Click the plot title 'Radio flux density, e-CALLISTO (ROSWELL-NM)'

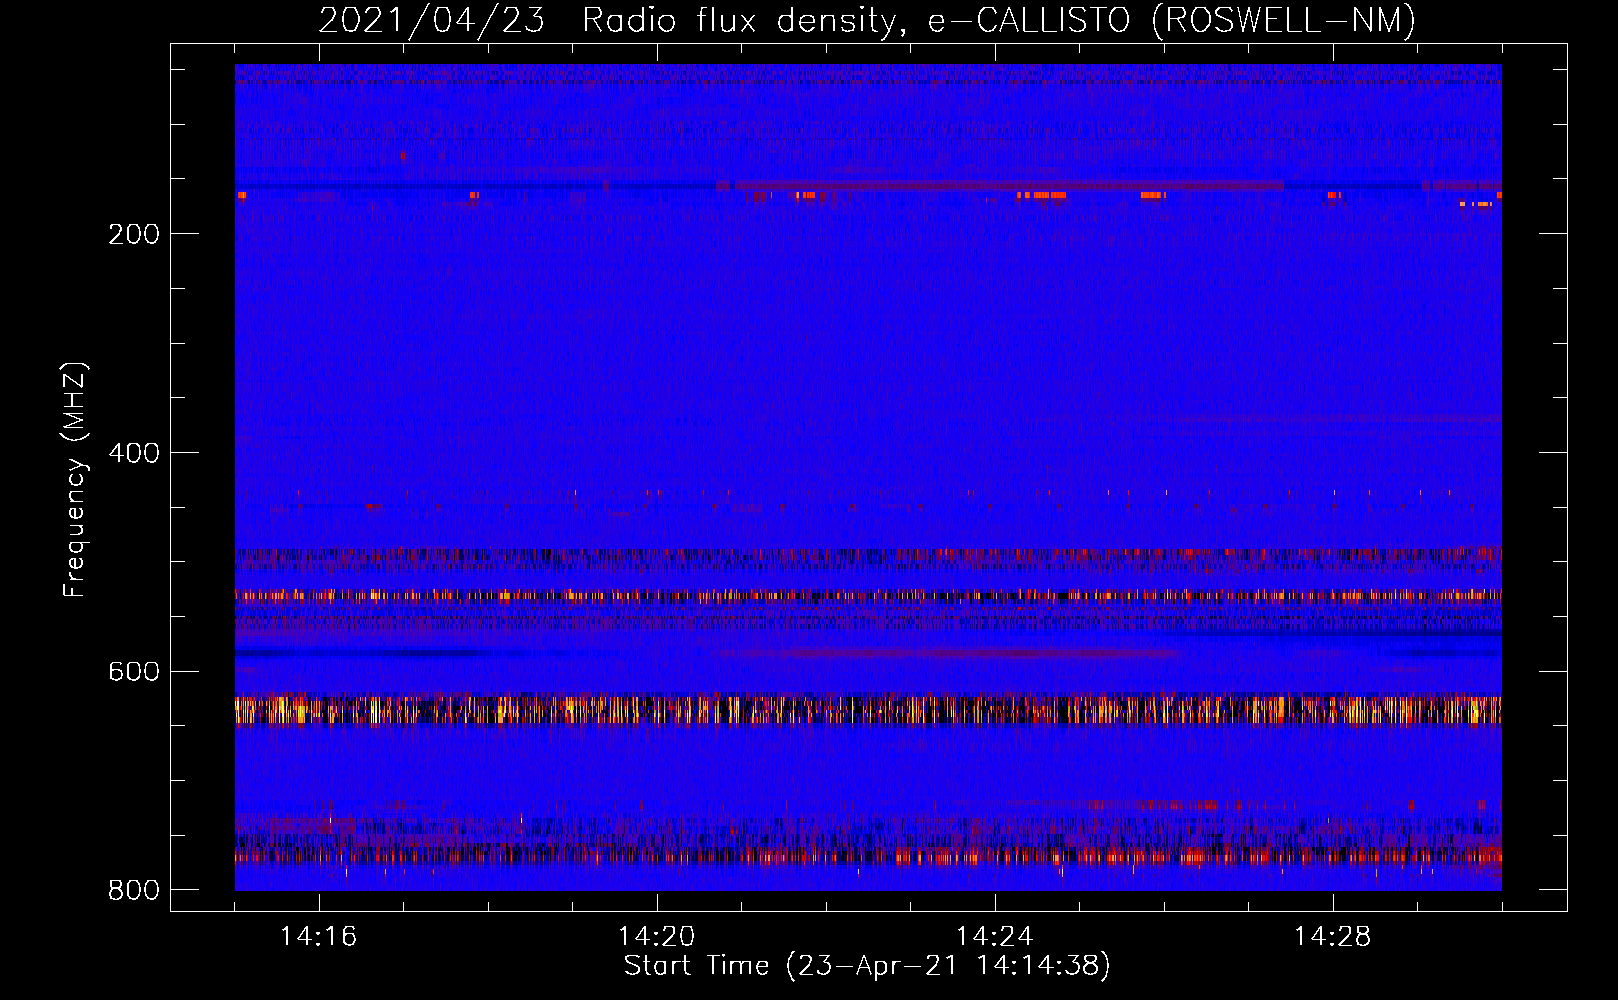pyautogui.click(x=999, y=20)
